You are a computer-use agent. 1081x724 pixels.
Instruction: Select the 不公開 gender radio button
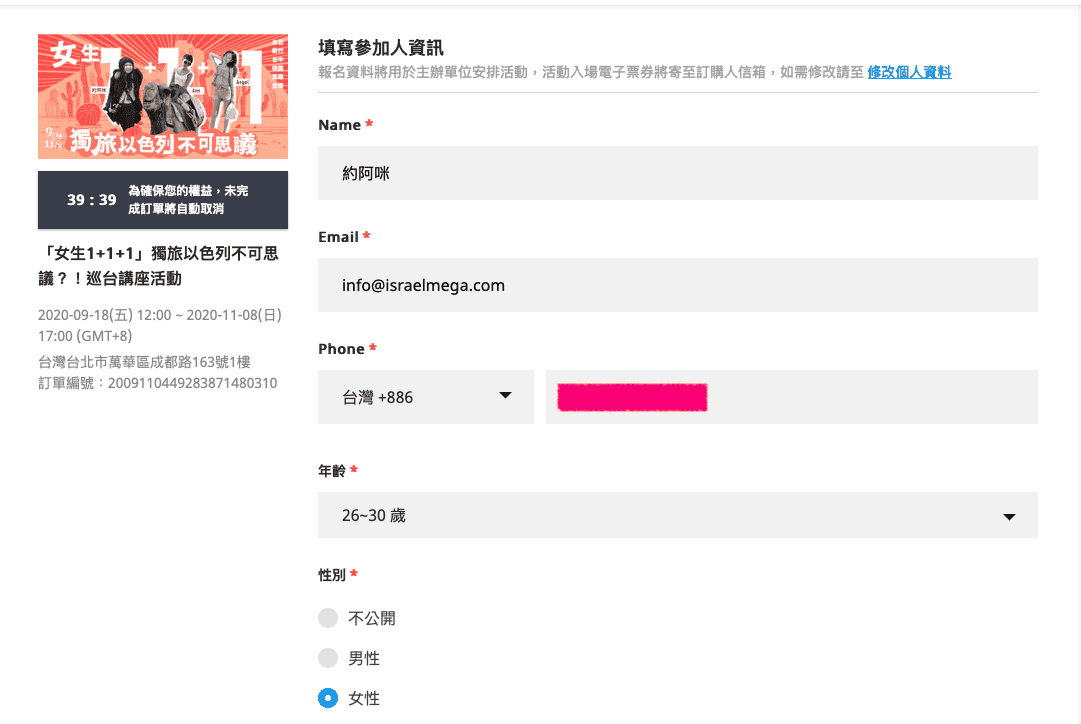tap(328, 618)
